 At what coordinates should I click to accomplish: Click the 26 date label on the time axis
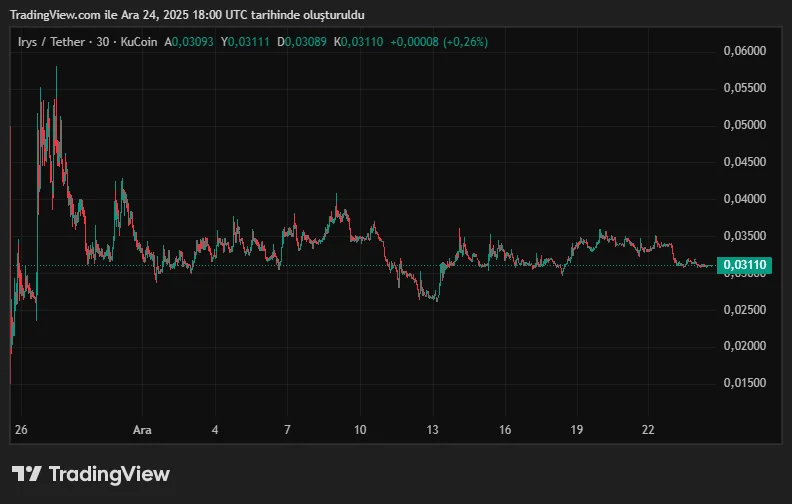point(20,430)
